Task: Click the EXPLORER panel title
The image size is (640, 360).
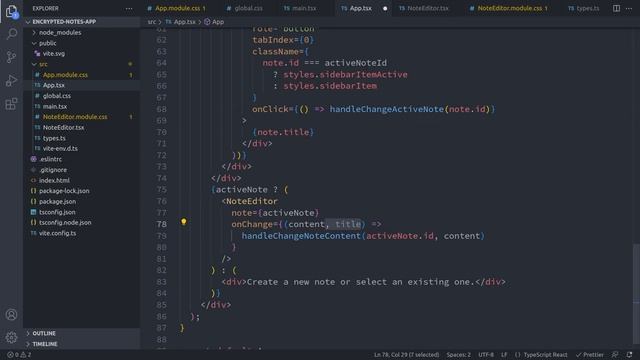Action: click(46, 9)
